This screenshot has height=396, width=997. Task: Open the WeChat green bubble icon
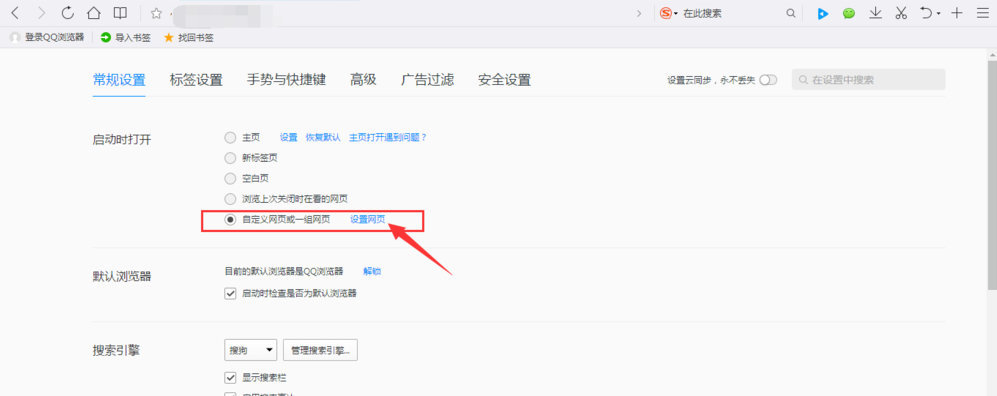click(849, 13)
